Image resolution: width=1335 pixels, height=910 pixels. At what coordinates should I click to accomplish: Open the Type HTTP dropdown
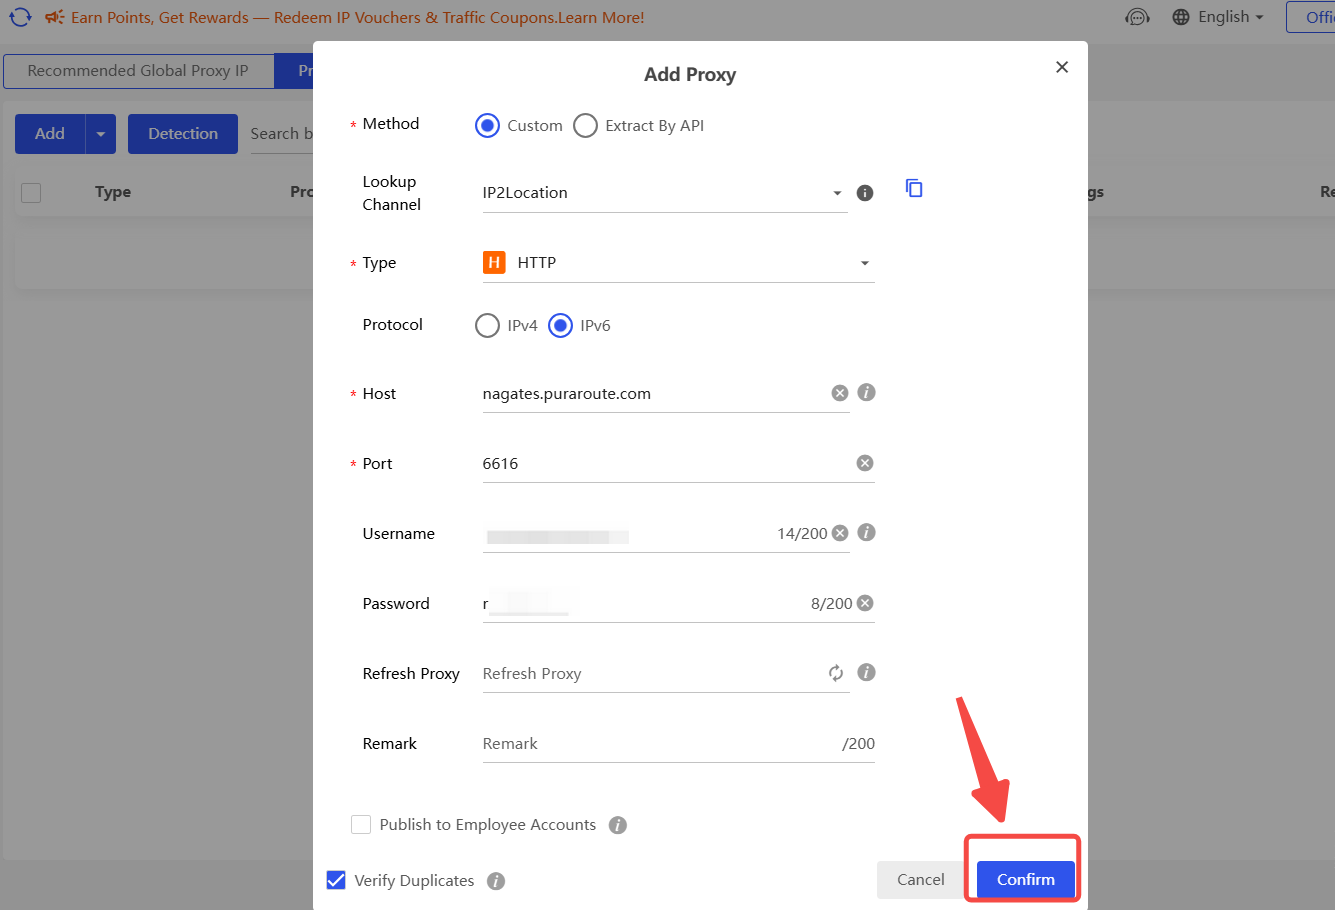[678, 263]
